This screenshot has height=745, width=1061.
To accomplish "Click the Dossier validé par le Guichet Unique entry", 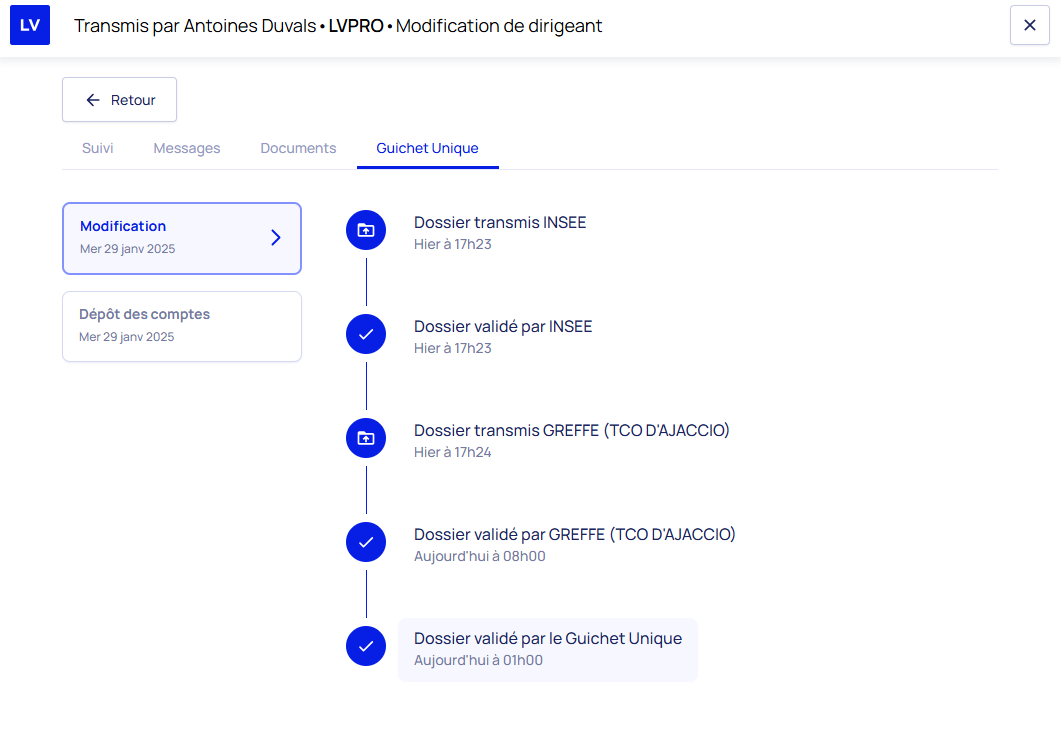I will pos(547,649).
